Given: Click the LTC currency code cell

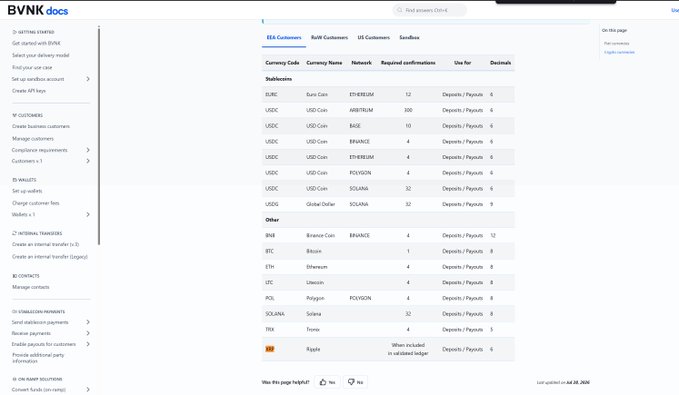Looking at the screenshot, I should pyautogui.click(x=269, y=283).
